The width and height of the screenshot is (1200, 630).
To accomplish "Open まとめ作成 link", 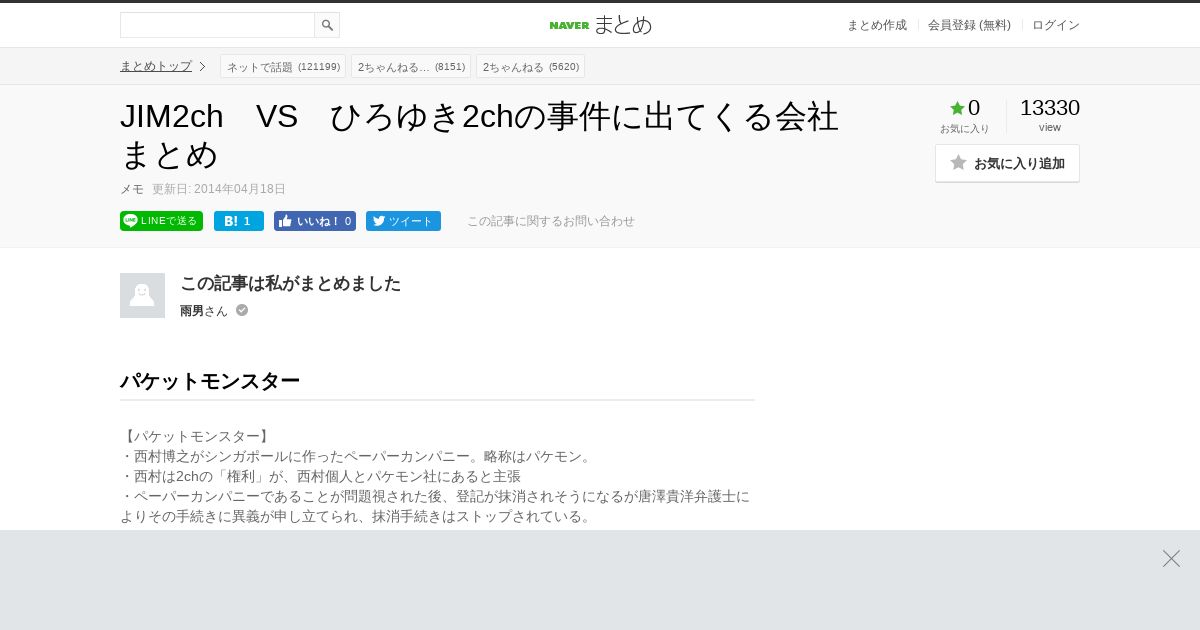I will [x=877, y=25].
